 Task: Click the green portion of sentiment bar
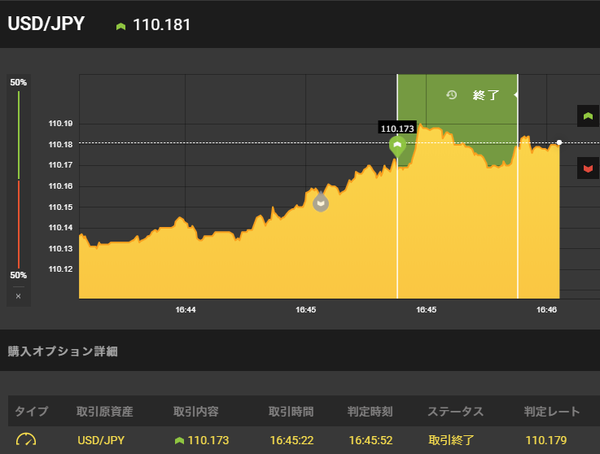pyautogui.click(x=19, y=135)
